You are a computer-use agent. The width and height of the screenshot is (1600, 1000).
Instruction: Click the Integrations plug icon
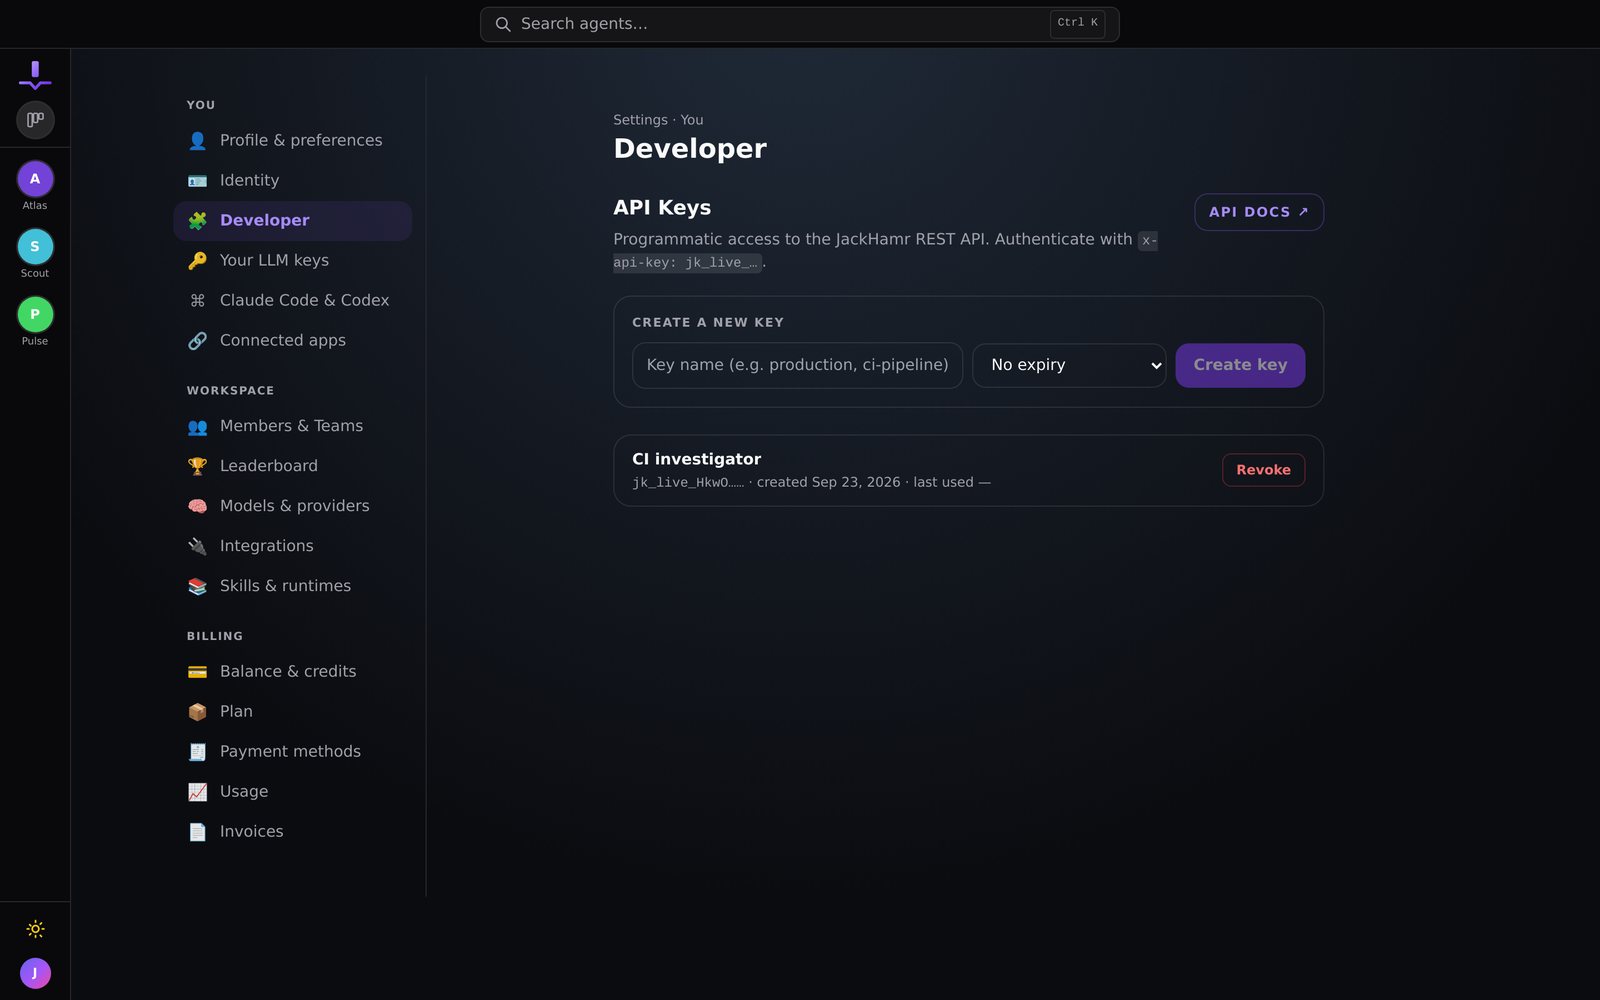[198, 546]
